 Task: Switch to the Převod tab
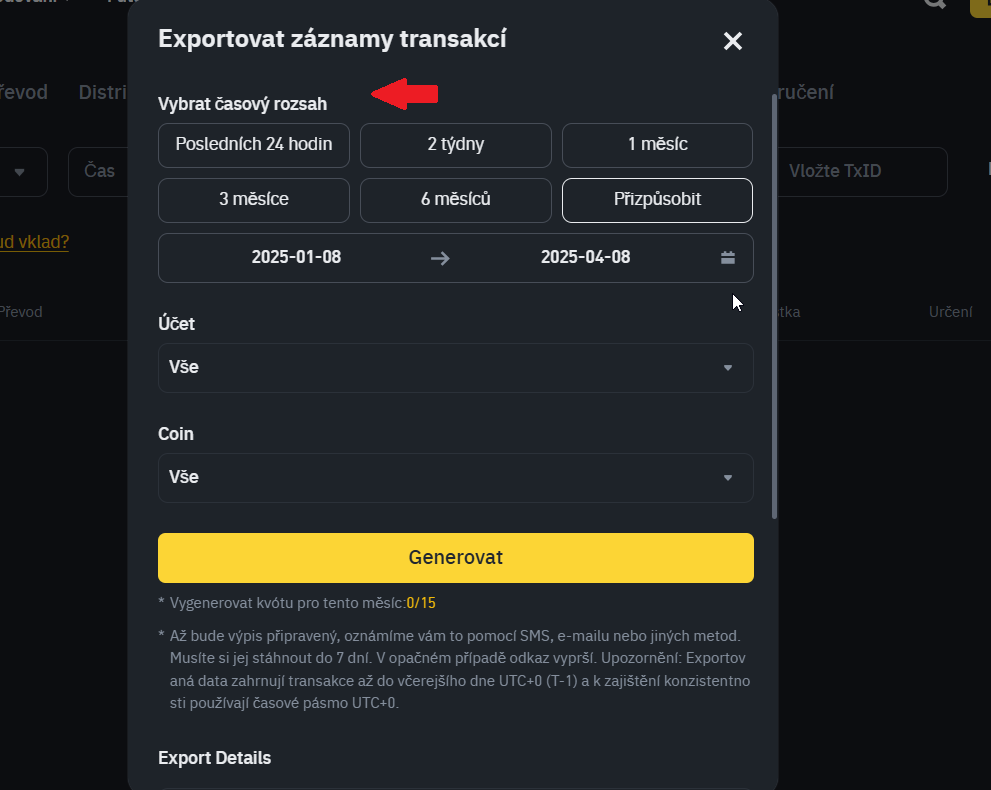tap(24, 93)
